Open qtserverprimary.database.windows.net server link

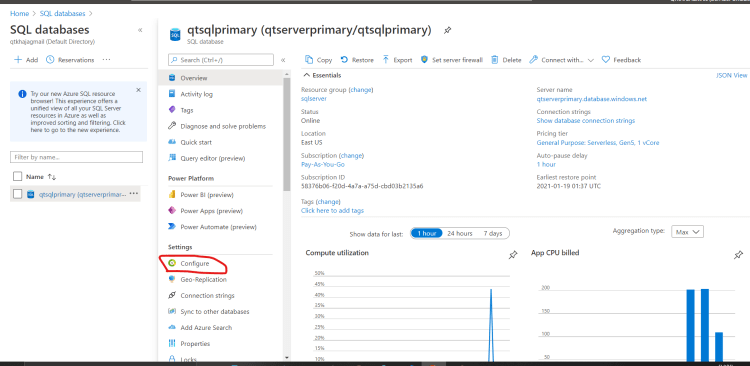(592, 99)
